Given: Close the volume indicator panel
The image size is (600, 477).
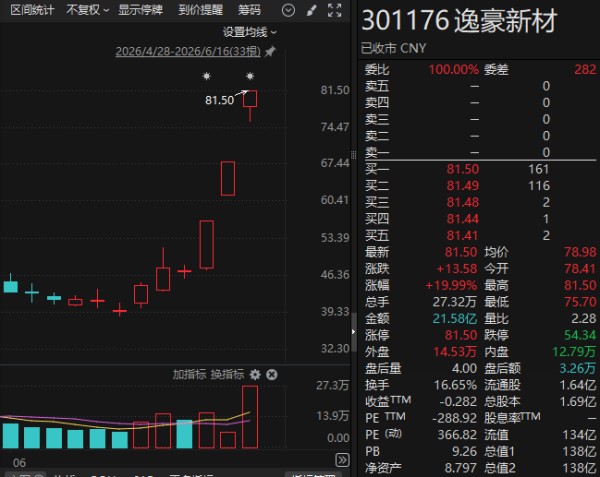Looking at the screenshot, I should (x=272, y=374).
